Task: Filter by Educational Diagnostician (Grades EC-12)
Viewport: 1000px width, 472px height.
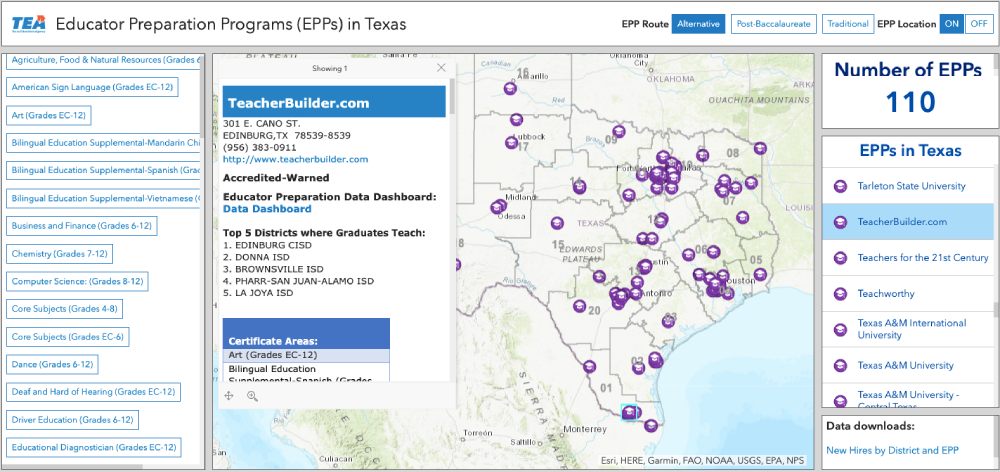Action: pos(94,447)
